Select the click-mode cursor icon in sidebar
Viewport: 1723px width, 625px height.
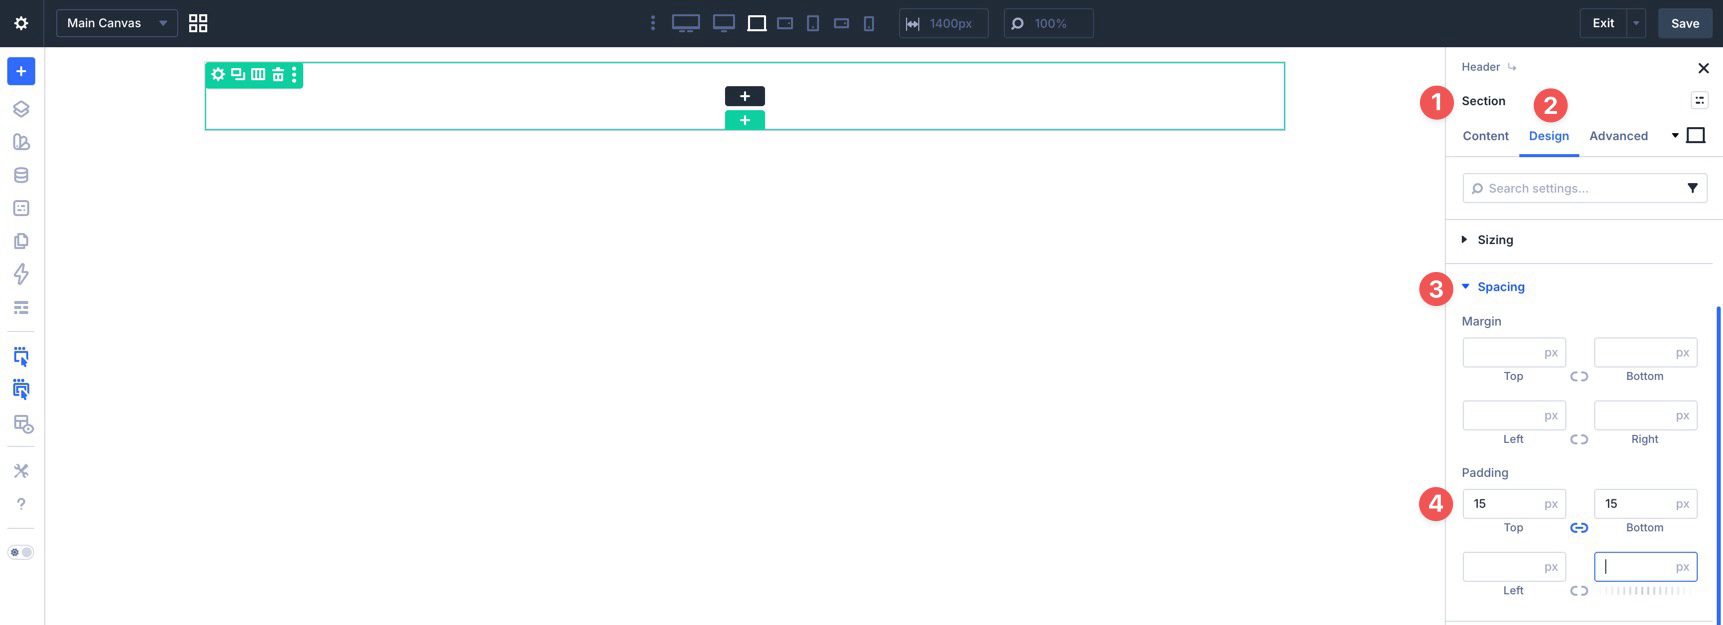pyautogui.click(x=21, y=357)
